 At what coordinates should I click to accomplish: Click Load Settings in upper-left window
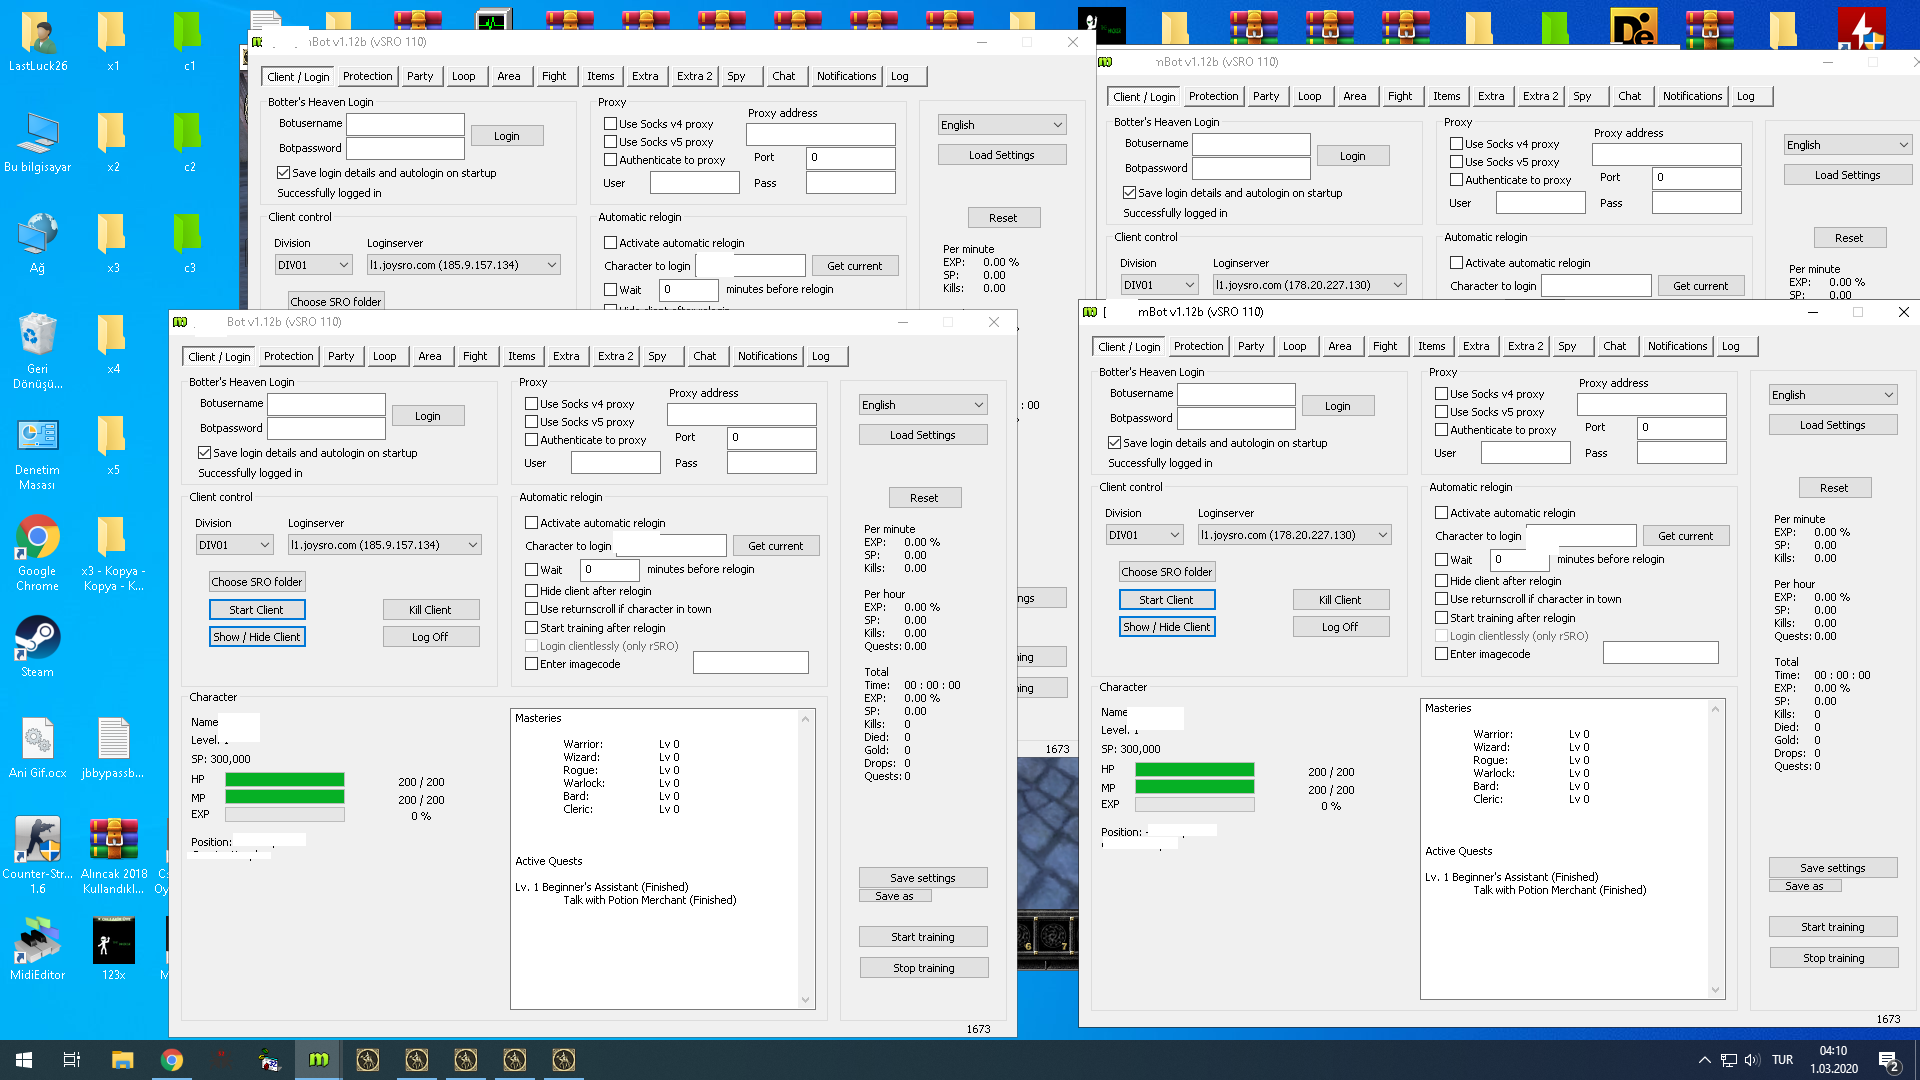pyautogui.click(x=1002, y=155)
